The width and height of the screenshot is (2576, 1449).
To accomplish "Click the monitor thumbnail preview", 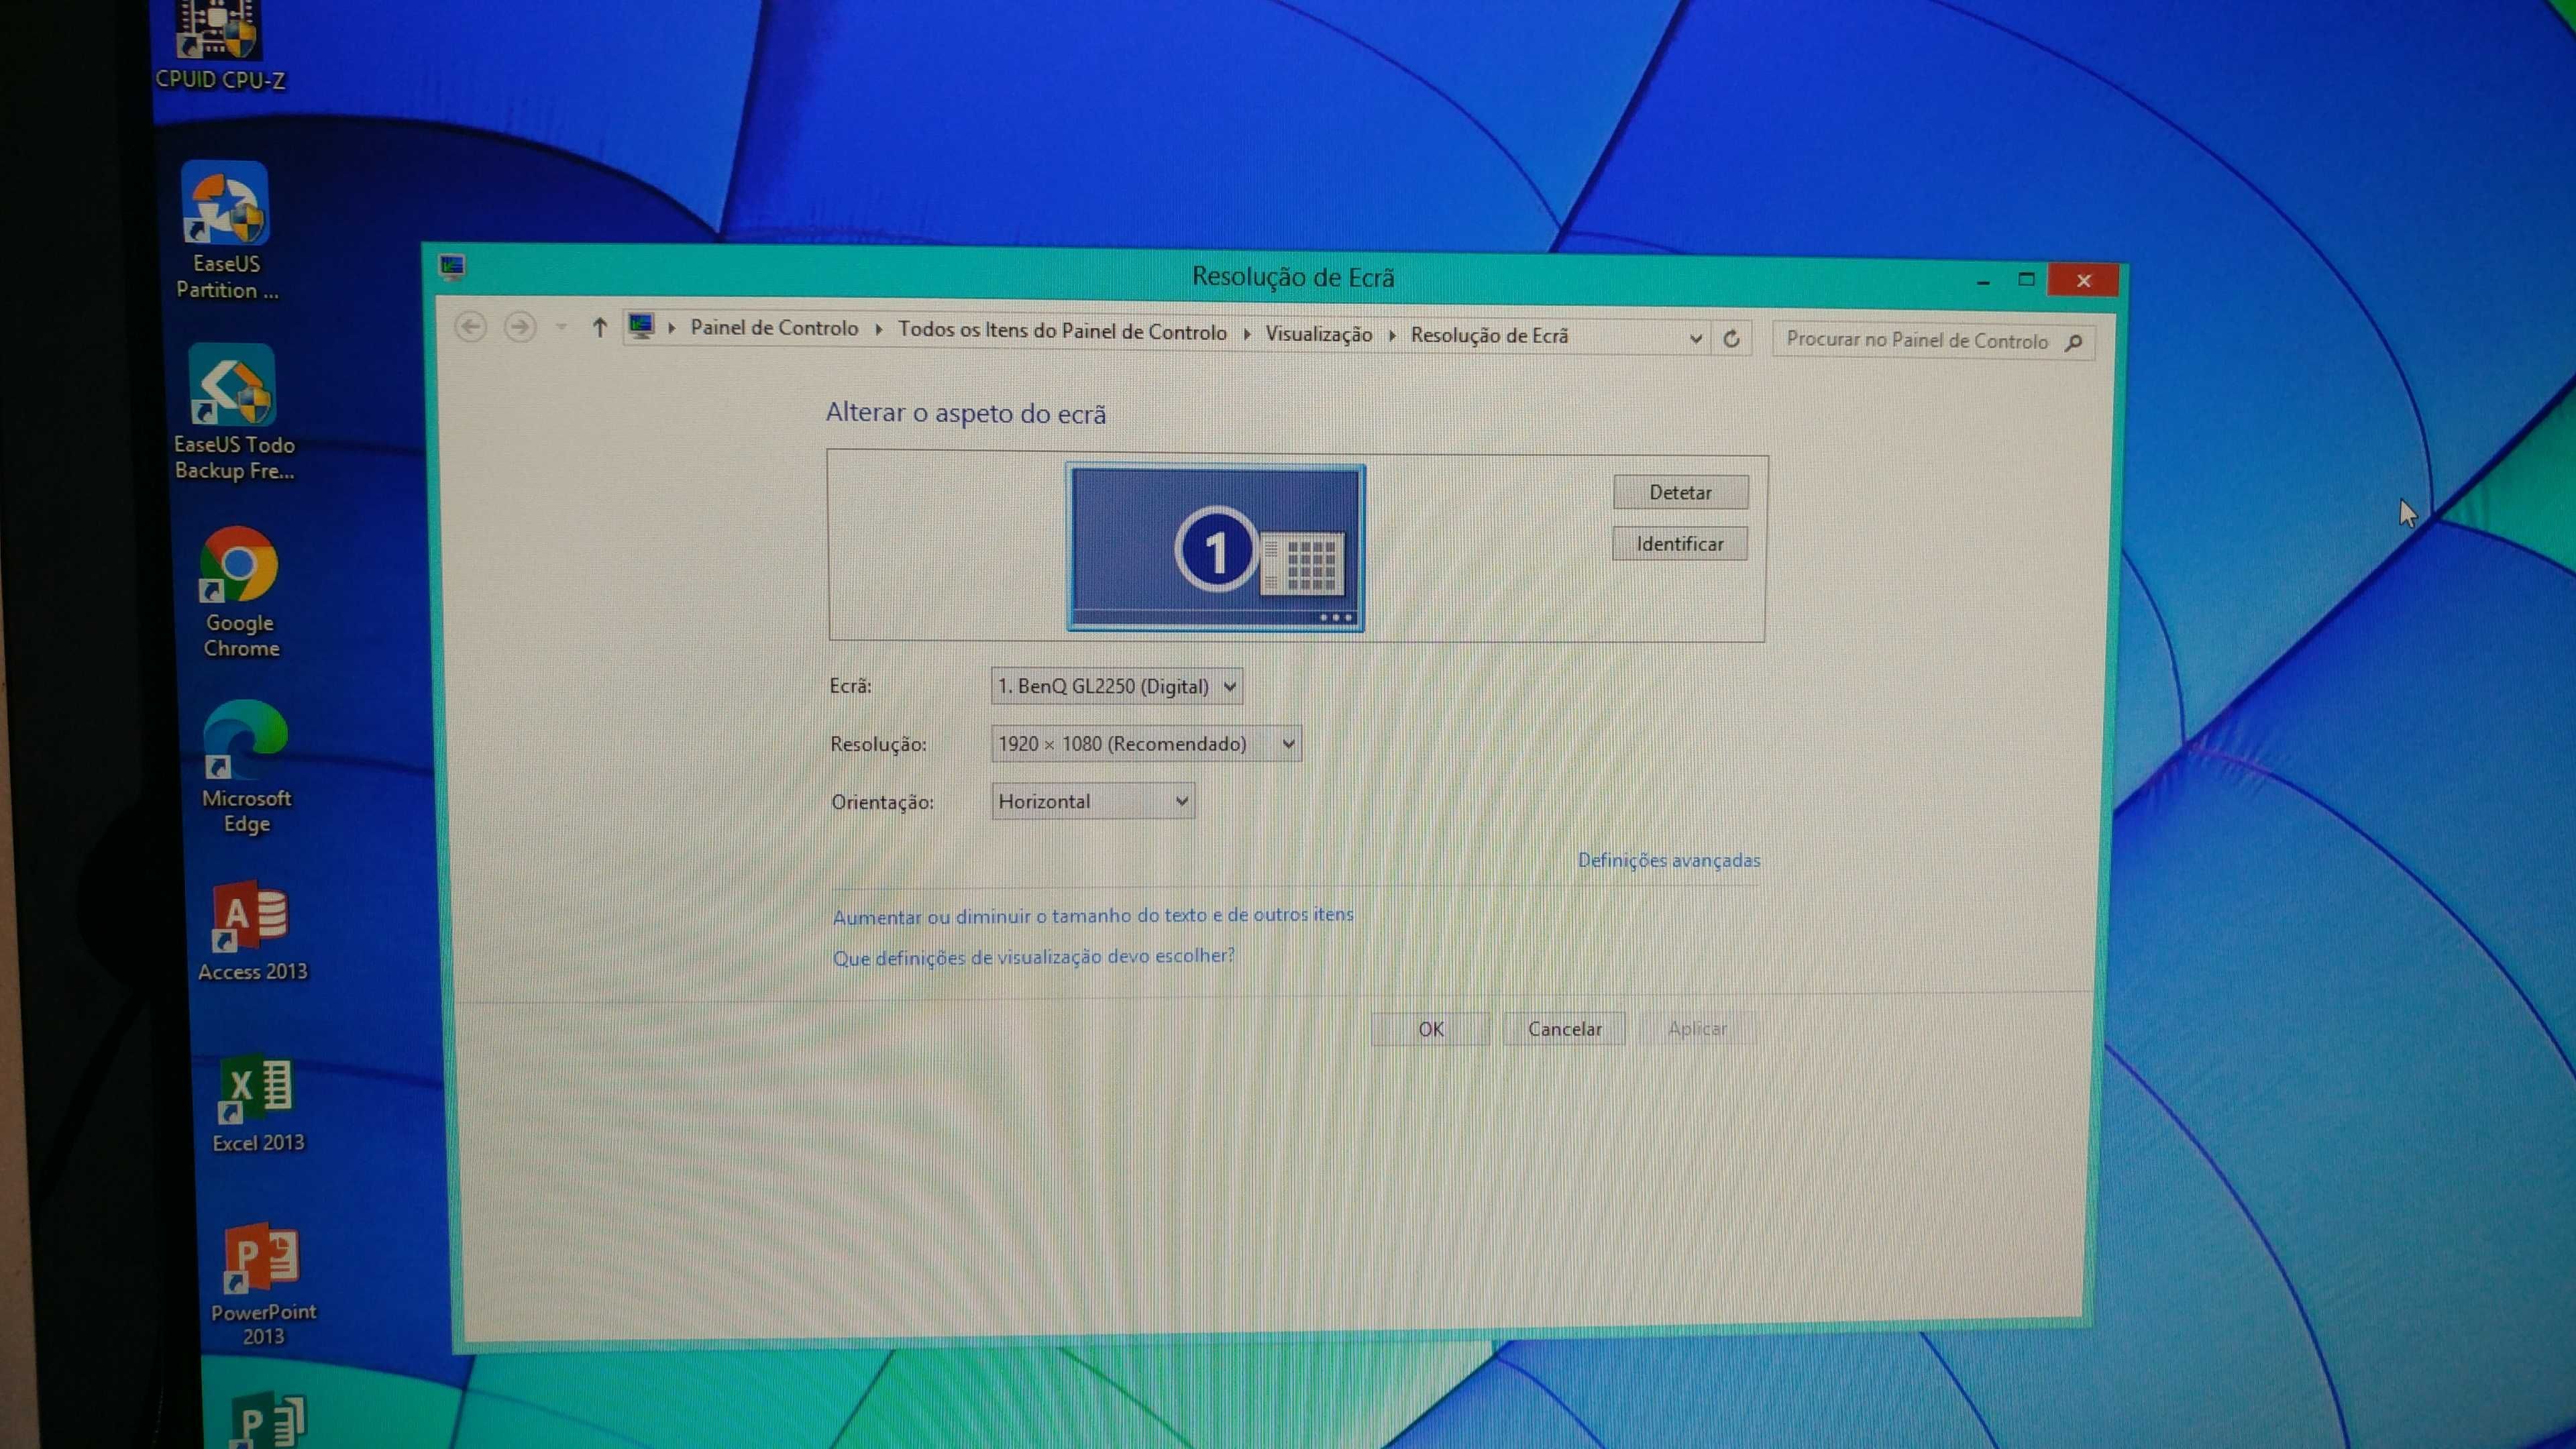I will pyautogui.click(x=1218, y=545).
